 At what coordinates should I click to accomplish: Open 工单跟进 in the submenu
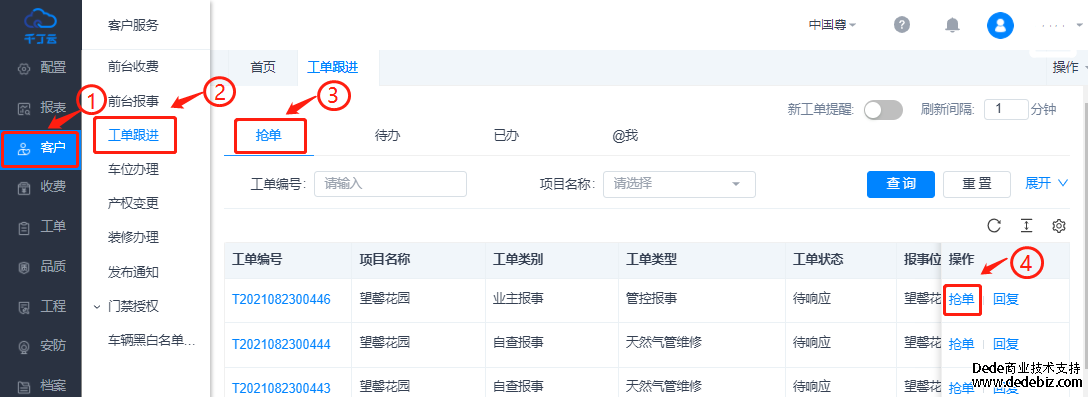point(133,135)
